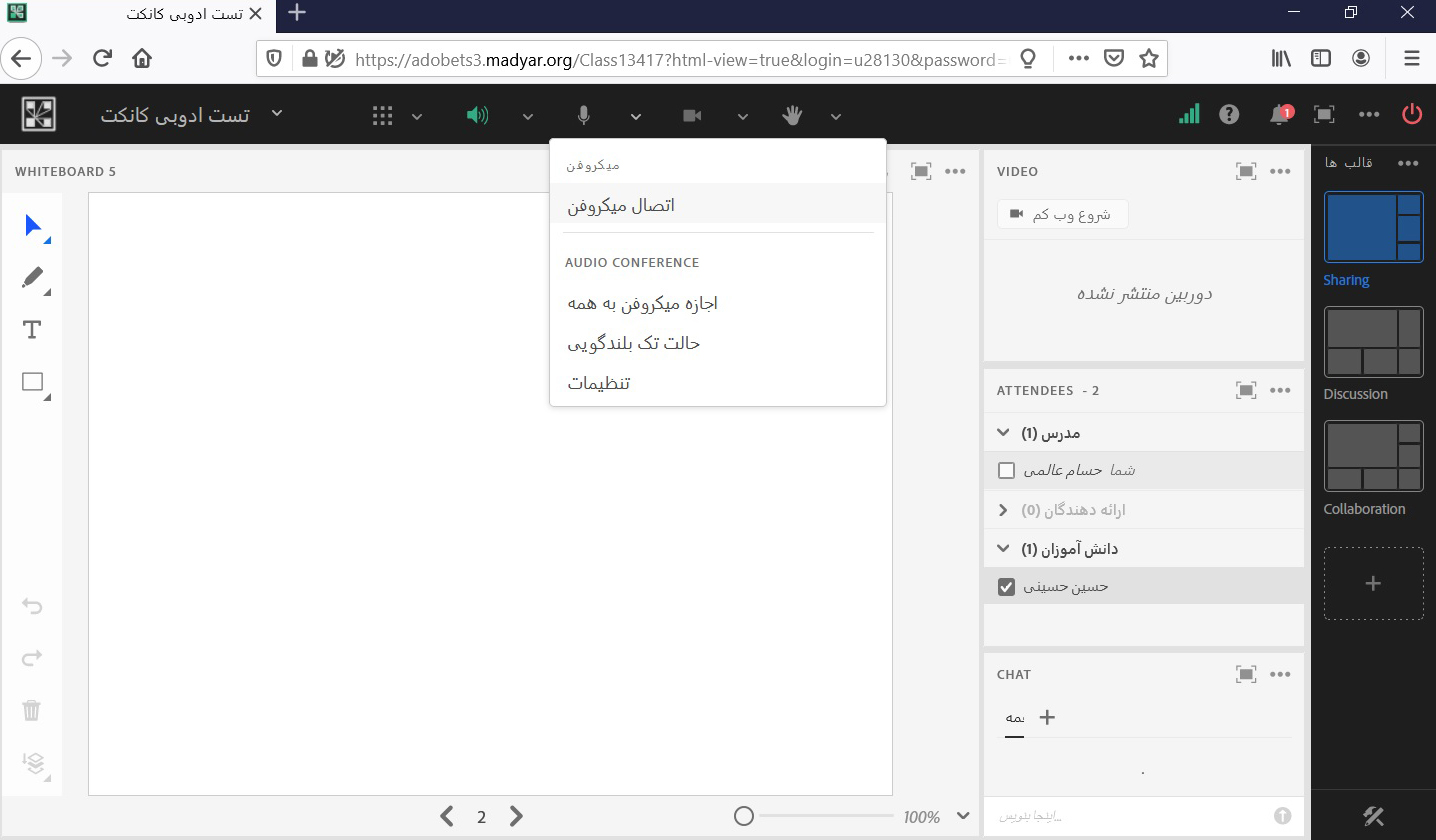Viewport: 1436px width, 840px height.
Task: Click the Adobe Connect logo icon
Action: [39, 115]
